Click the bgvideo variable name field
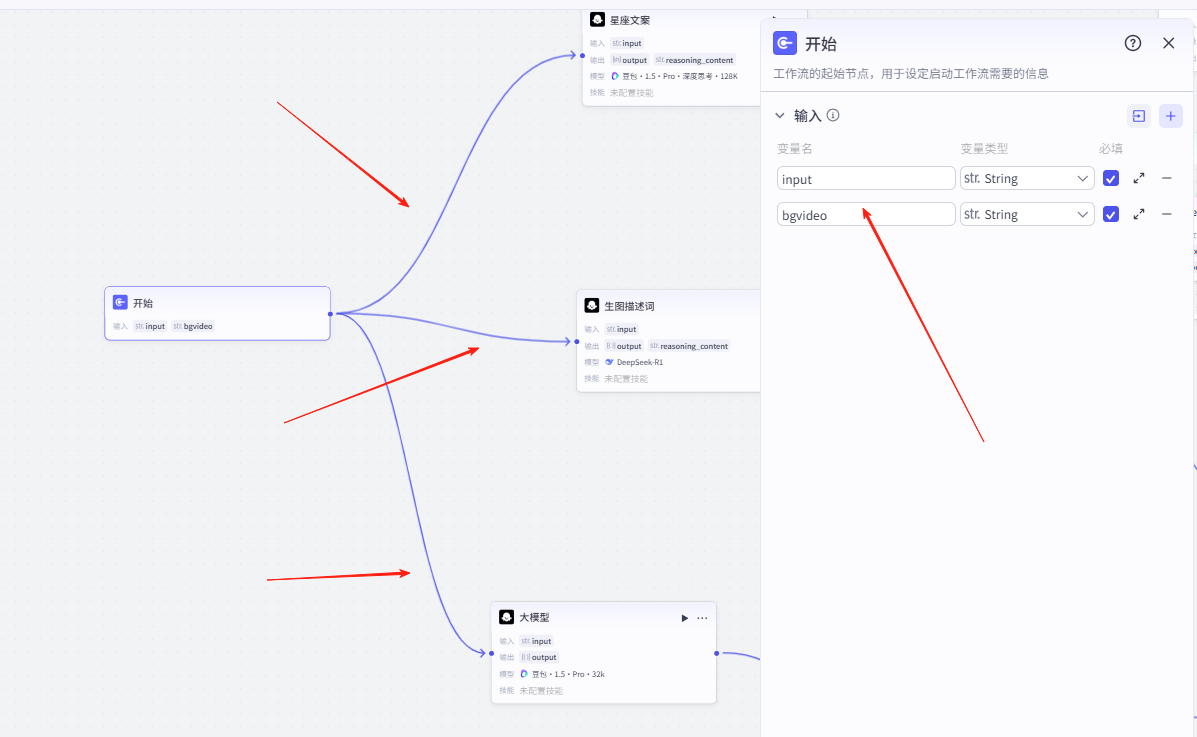 point(866,214)
